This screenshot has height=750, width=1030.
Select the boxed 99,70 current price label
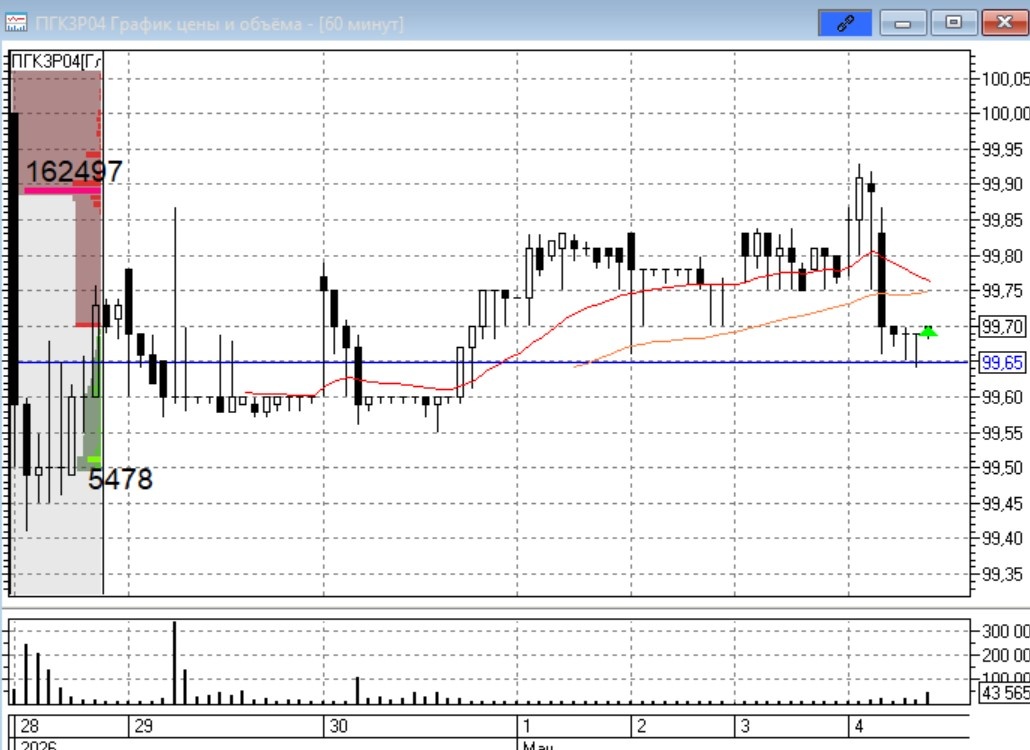coord(1002,326)
